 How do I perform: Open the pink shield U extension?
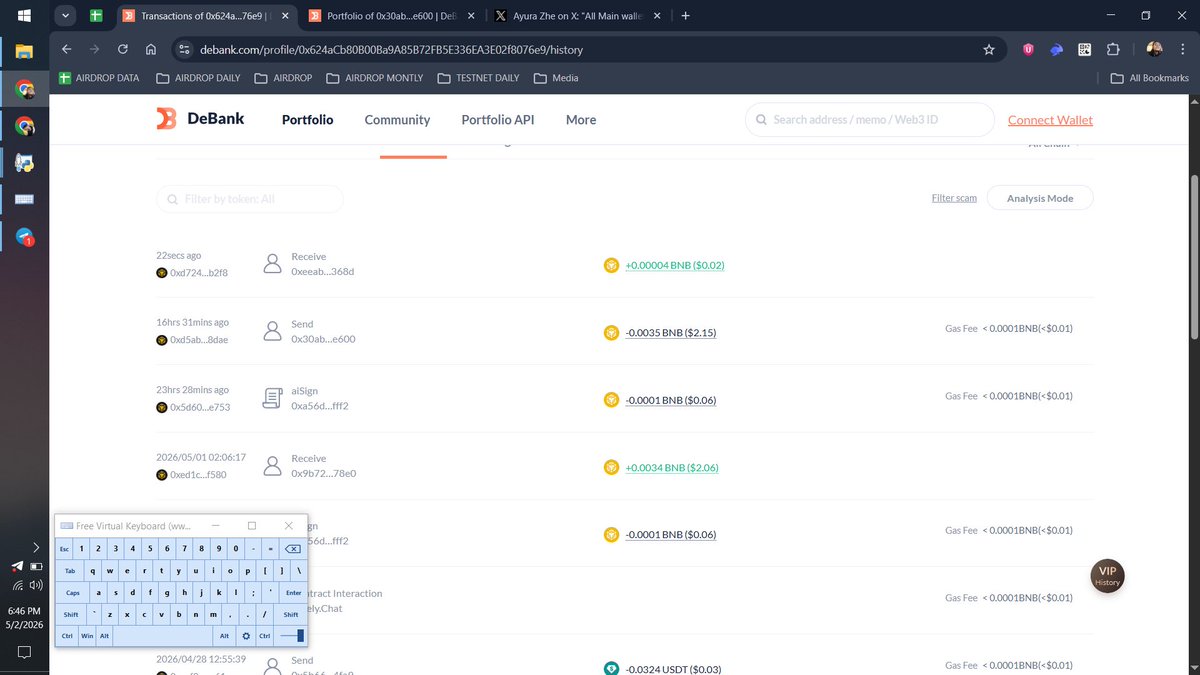pos(1028,49)
